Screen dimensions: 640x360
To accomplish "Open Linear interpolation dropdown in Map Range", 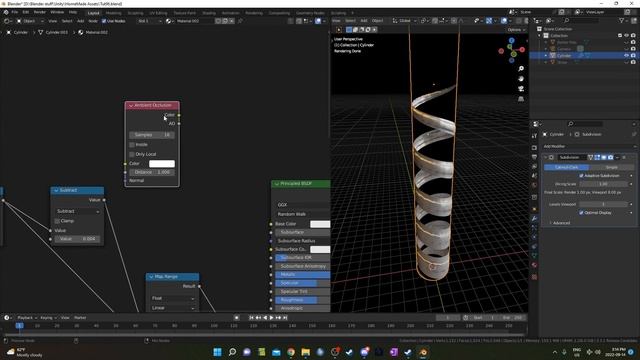I will [173, 308].
